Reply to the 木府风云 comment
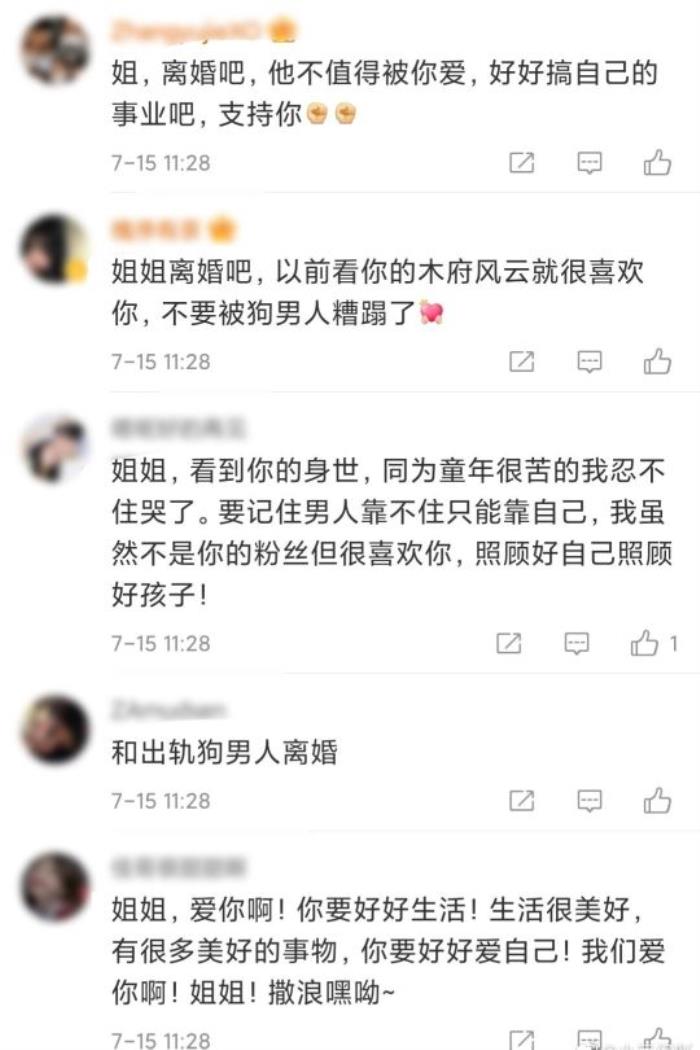700x1050 pixels. [x=589, y=362]
